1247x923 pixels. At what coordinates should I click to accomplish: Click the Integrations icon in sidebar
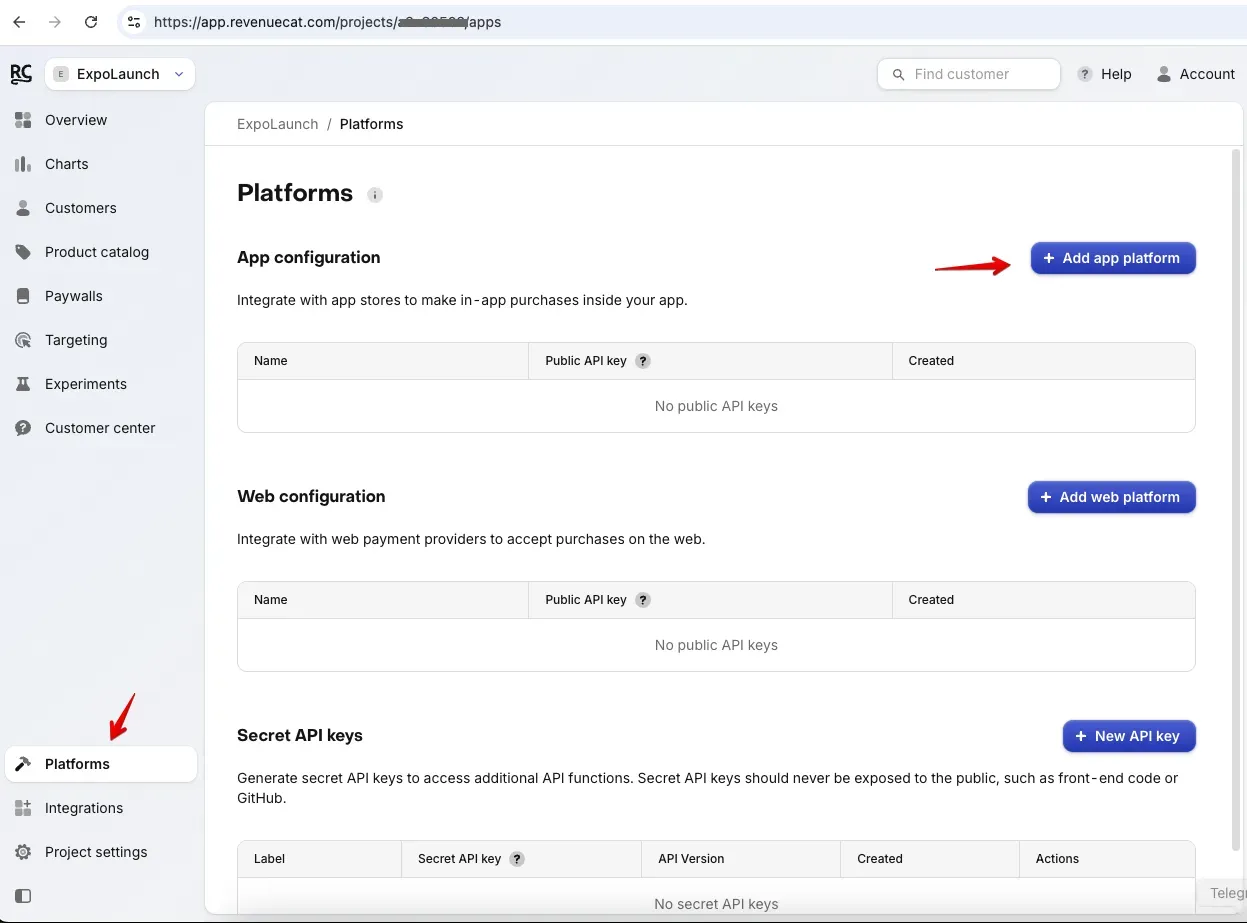23,808
